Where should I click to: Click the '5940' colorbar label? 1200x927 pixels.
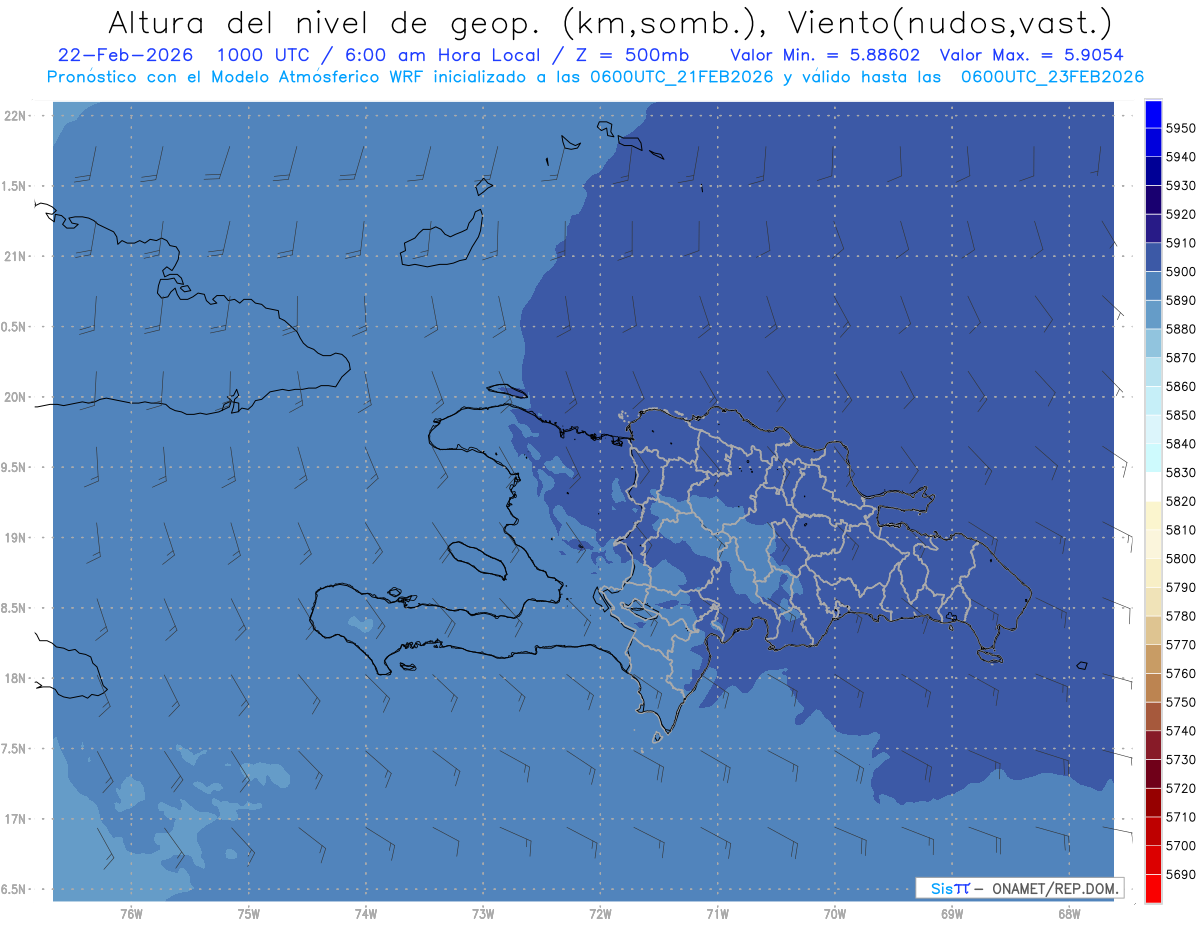click(x=1180, y=157)
